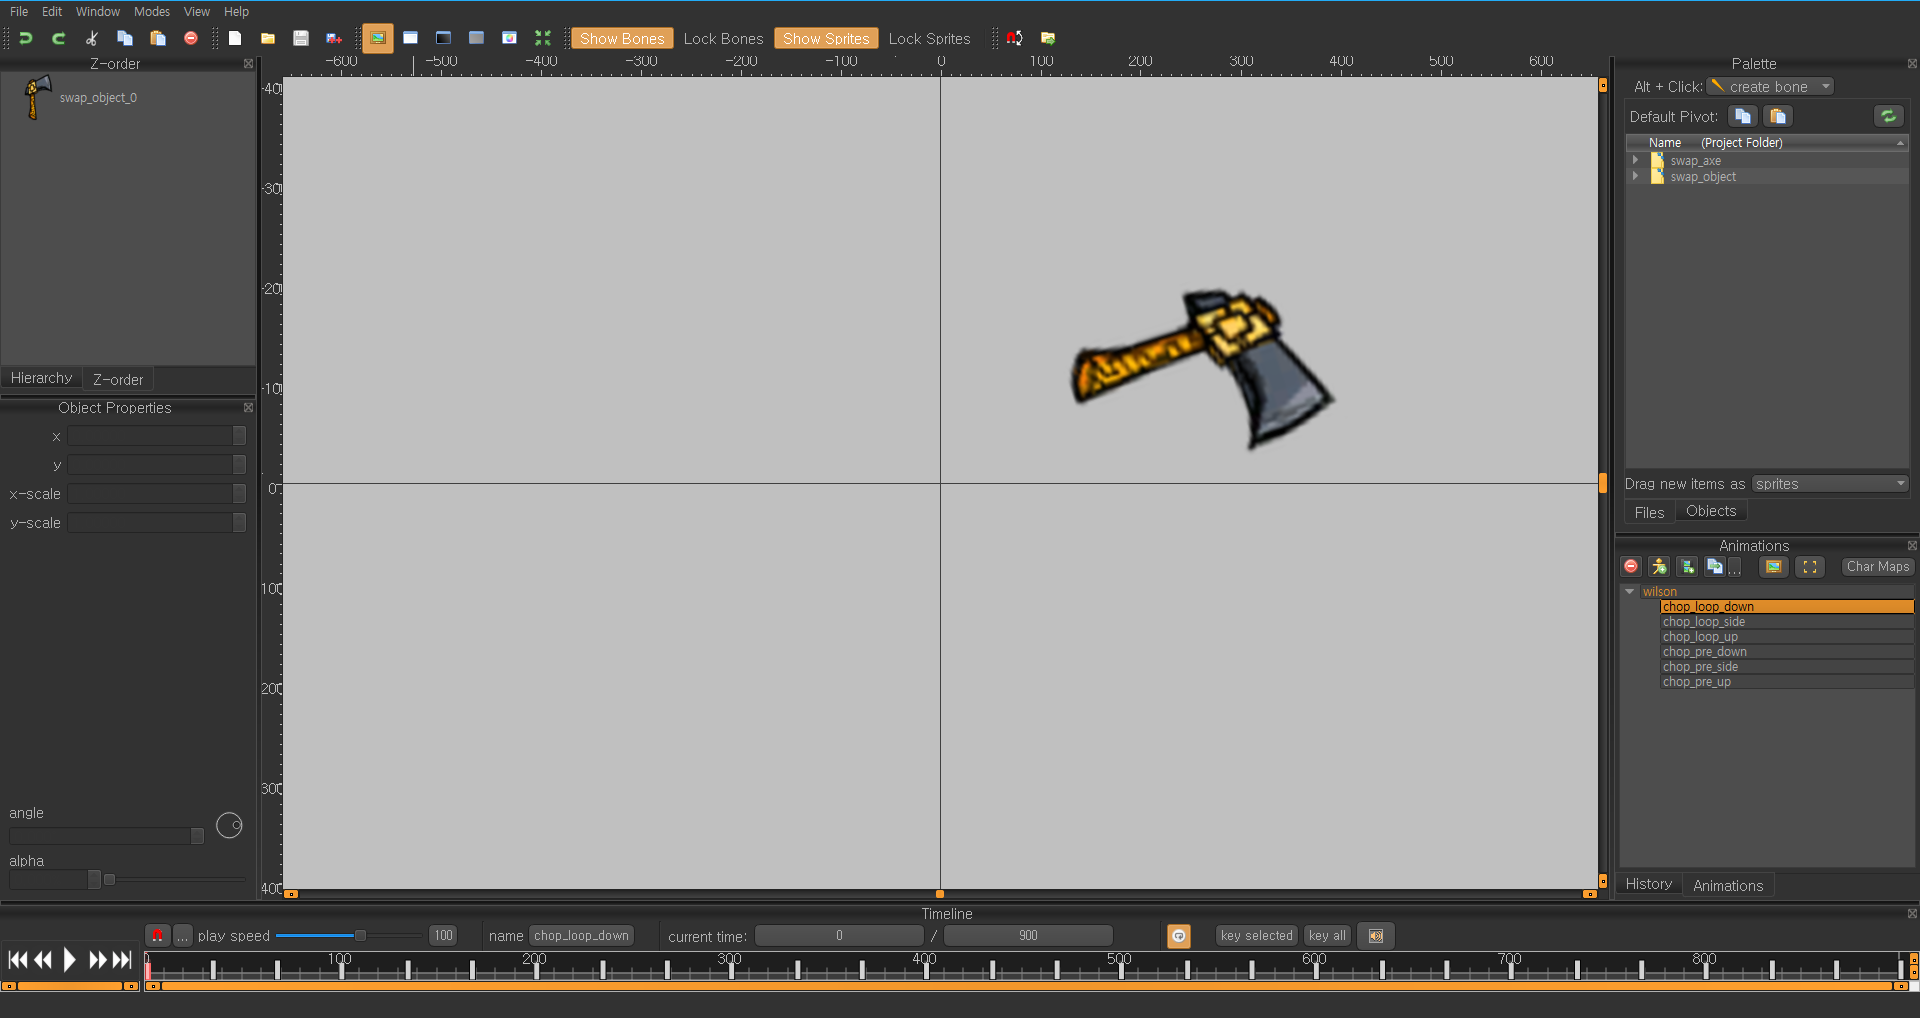Click the refresh icon in Palette panel
The width and height of the screenshot is (1920, 1018).
pos(1888,116)
